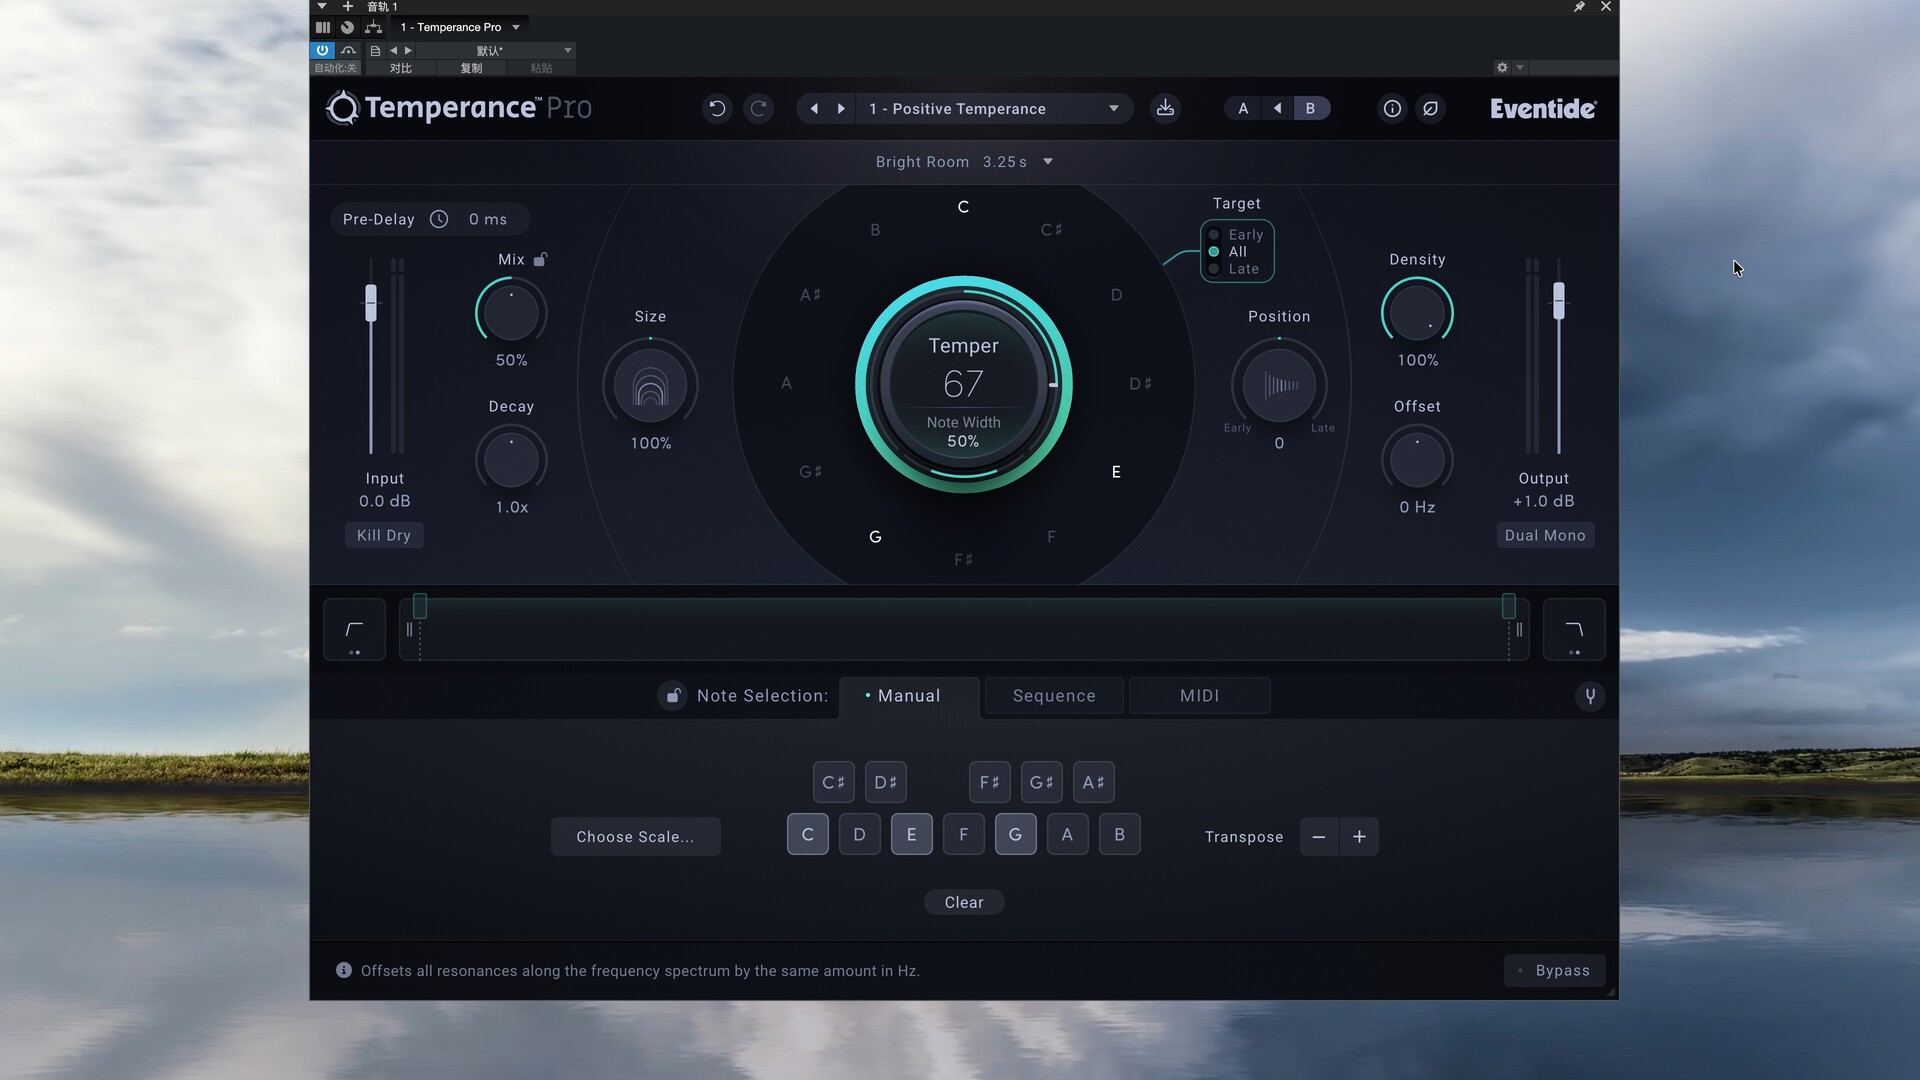Image resolution: width=1920 pixels, height=1080 pixels.
Task: Select the Late target radio option
Action: pyautogui.click(x=1214, y=269)
